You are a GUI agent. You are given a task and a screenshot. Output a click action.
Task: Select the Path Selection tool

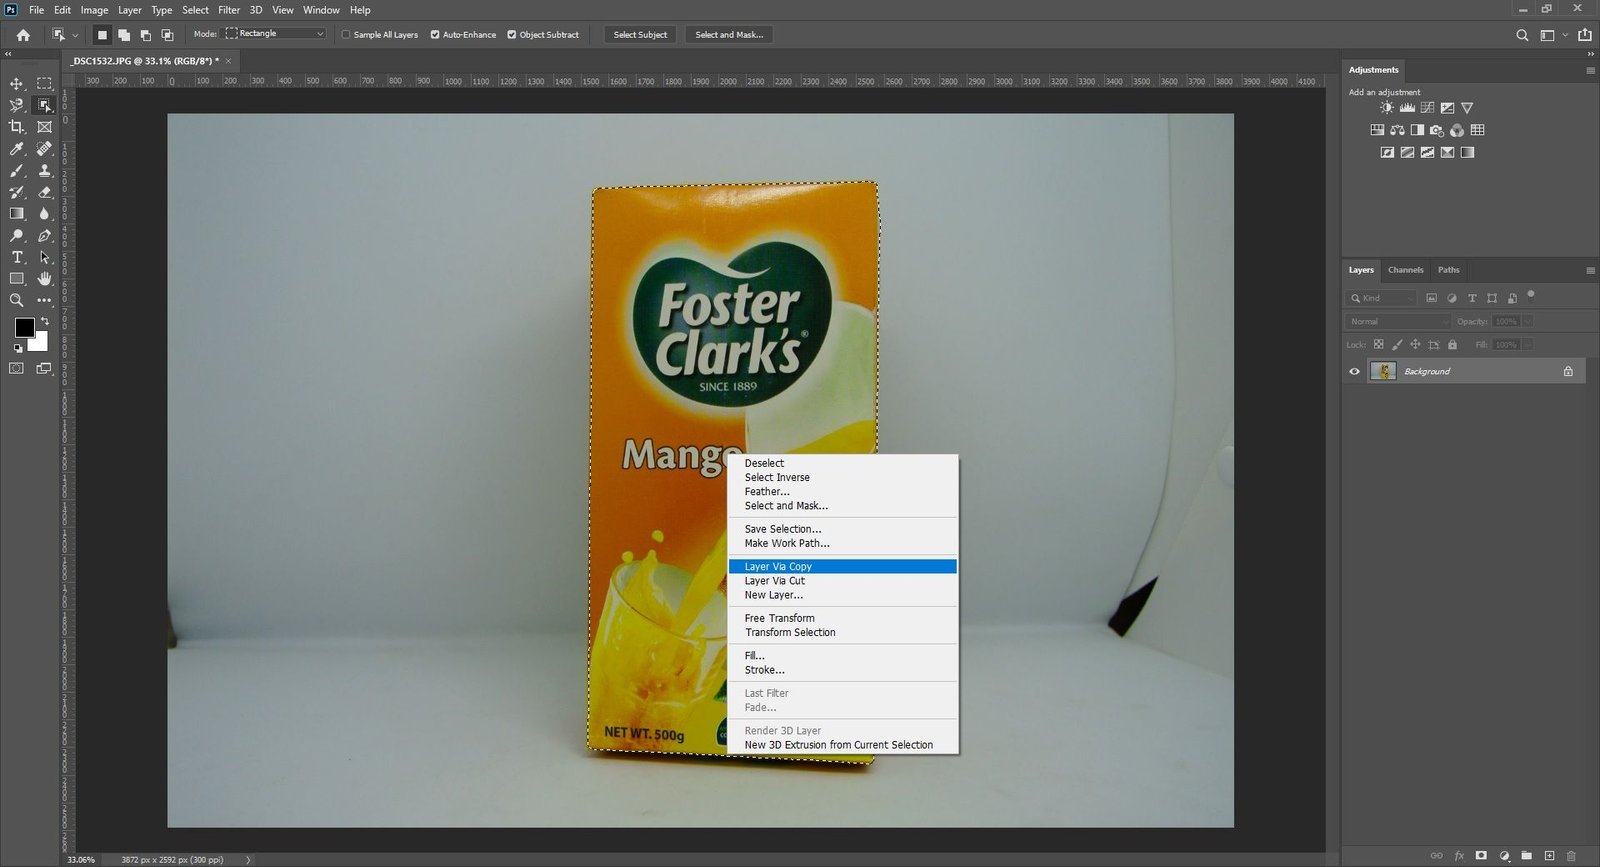click(44, 257)
